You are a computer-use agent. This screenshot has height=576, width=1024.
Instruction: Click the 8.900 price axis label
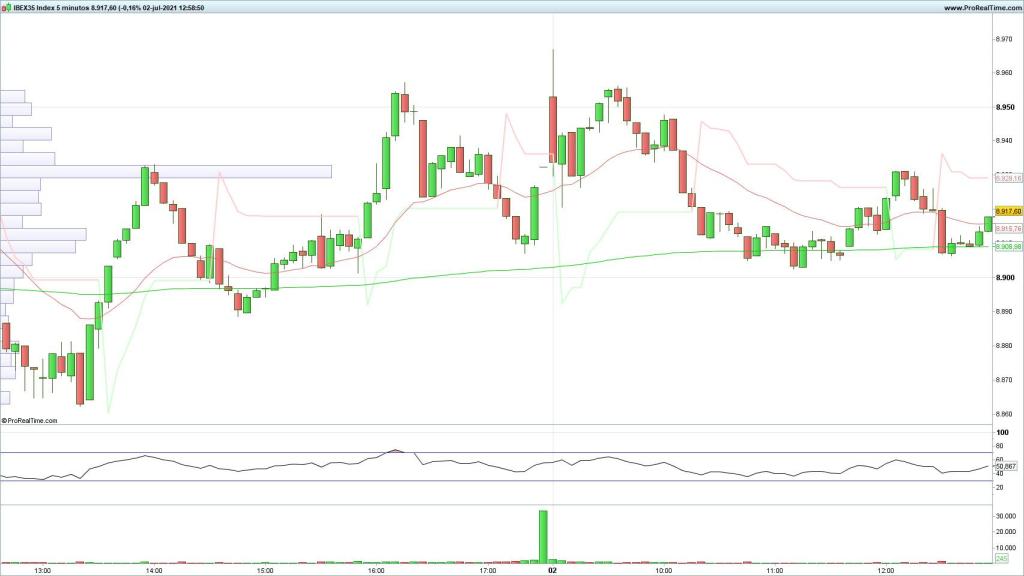click(1004, 278)
